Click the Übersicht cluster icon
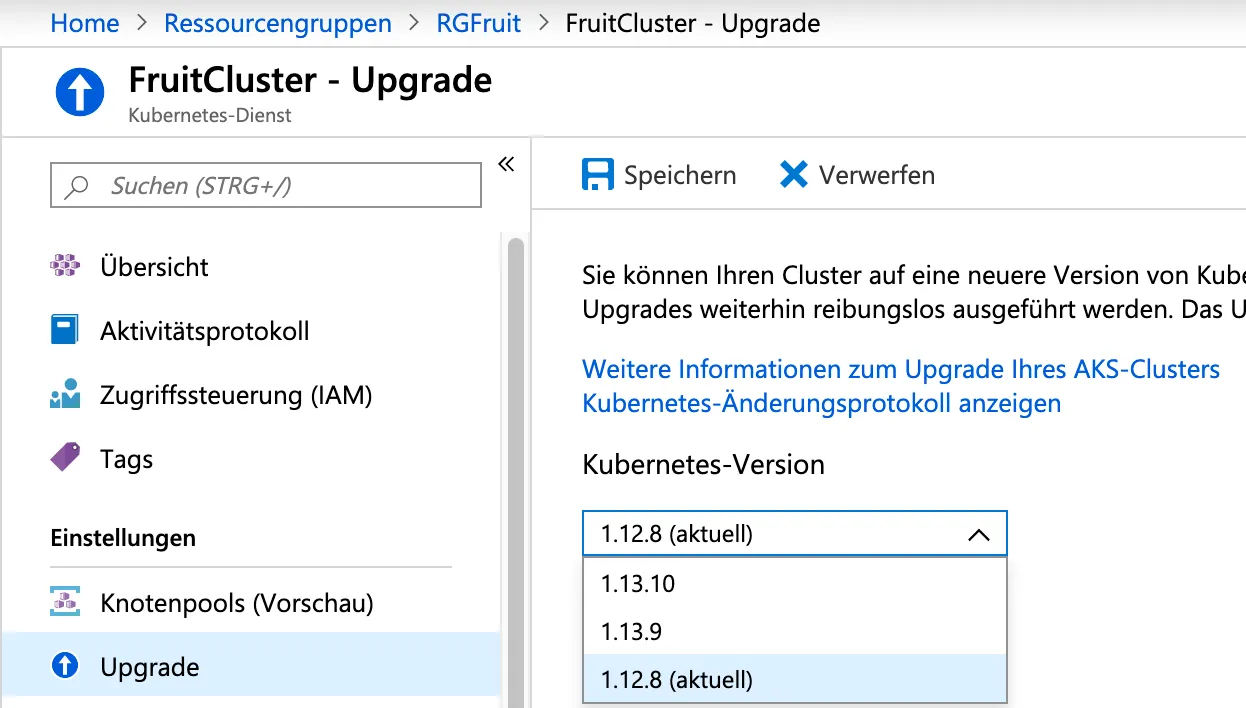This screenshot has width=1246, height=708. (x=65, y=267)
